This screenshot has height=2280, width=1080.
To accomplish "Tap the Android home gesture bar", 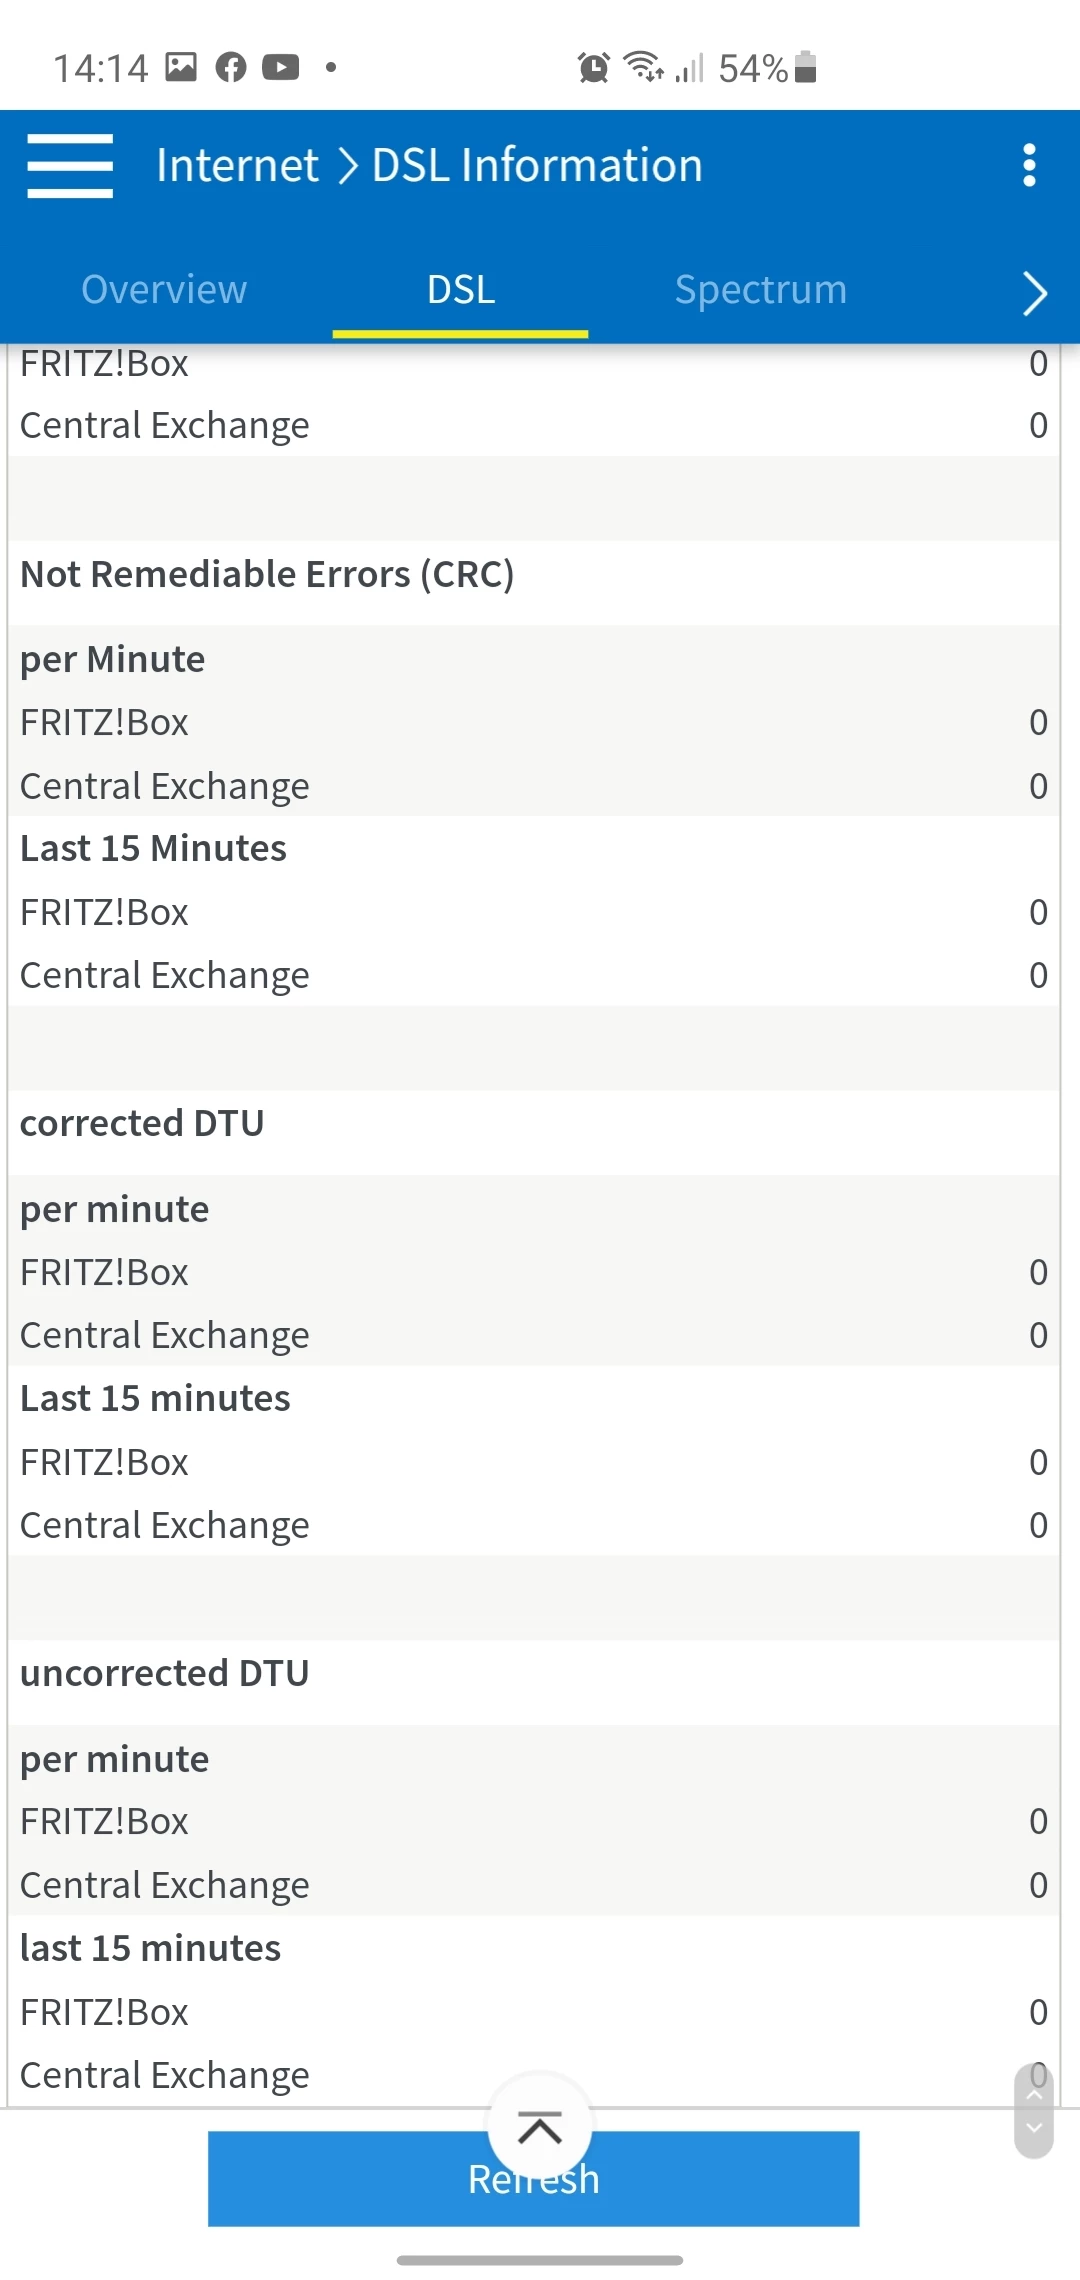I will [540, 2260].
